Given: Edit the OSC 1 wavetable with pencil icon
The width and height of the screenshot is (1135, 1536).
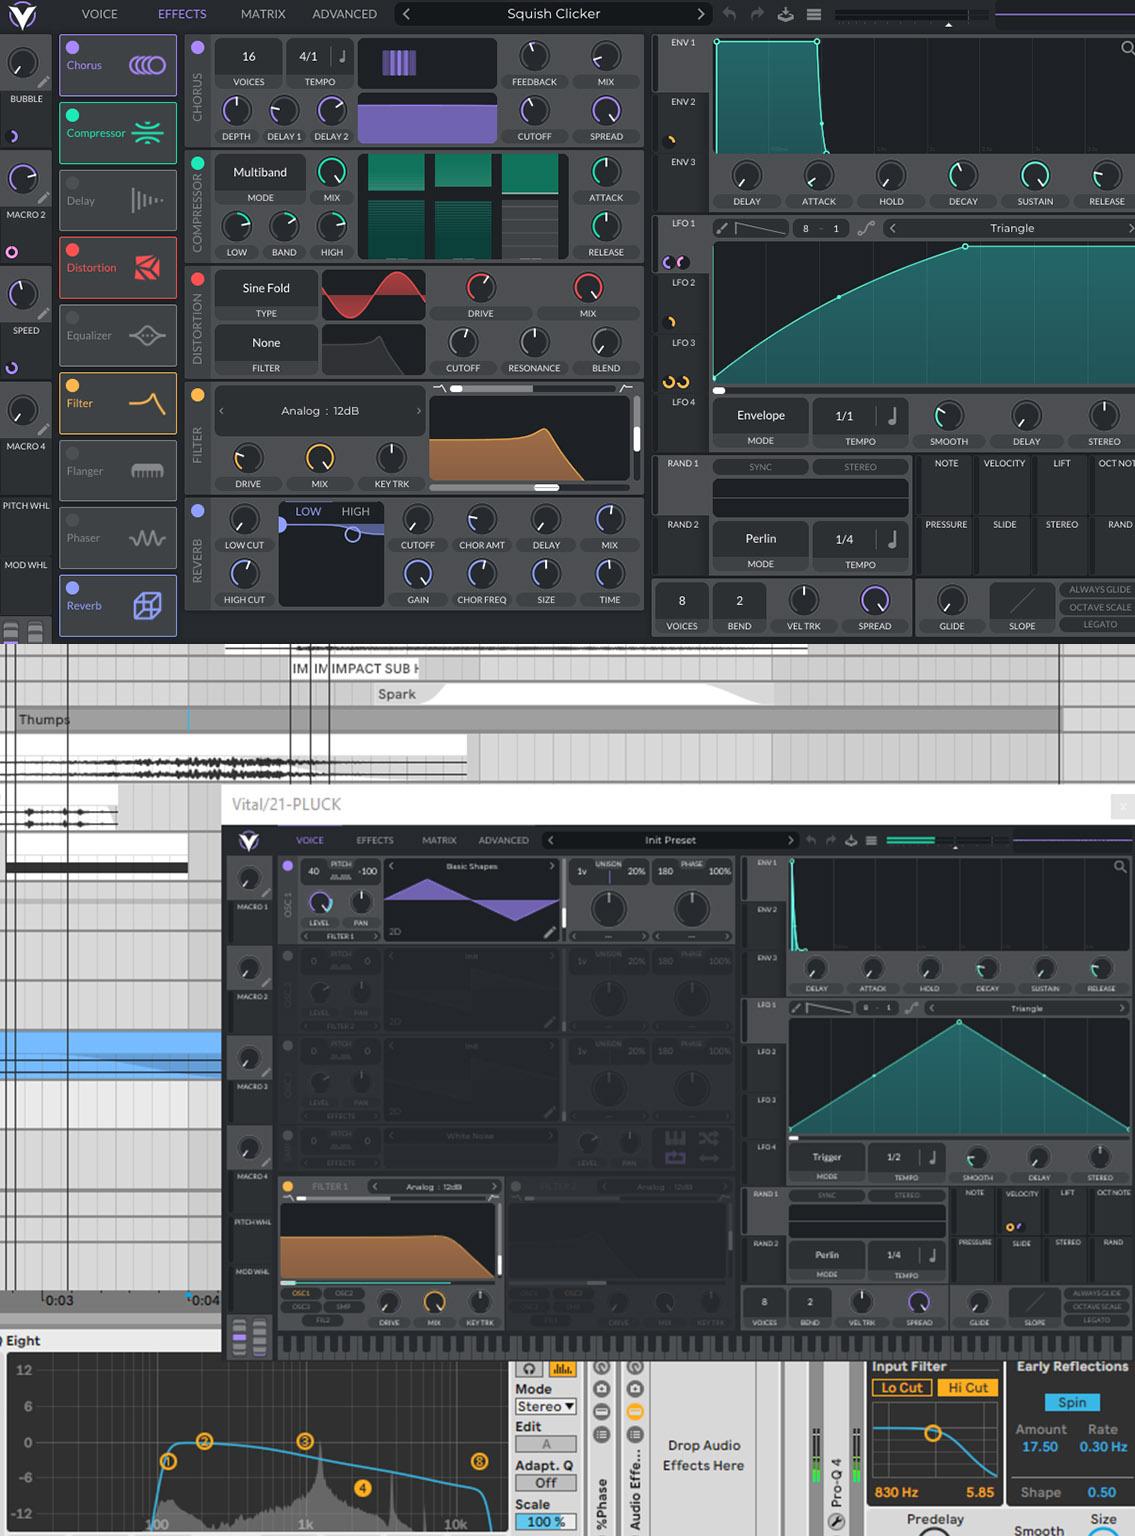Looking at the screenshot, I should pos(549,932).
